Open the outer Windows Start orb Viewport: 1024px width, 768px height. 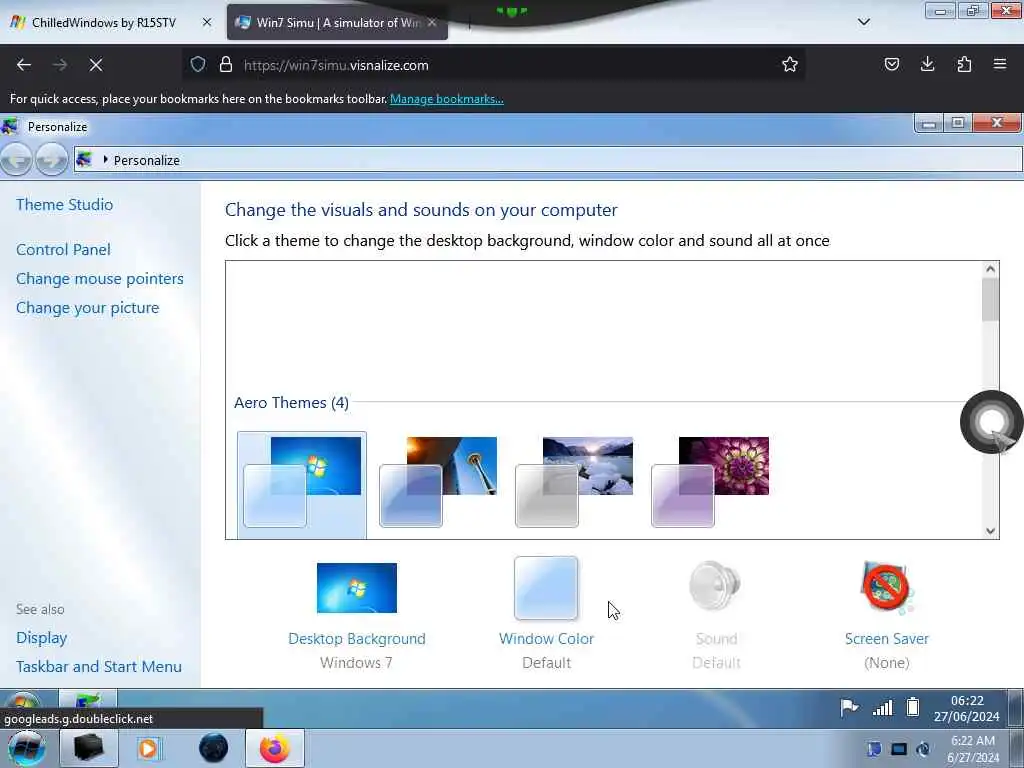(26, 748)
